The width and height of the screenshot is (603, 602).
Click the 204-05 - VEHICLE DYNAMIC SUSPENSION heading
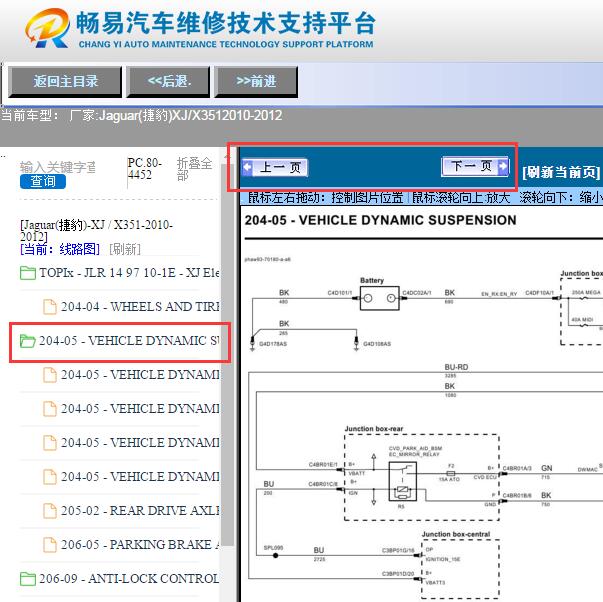coord(380,220)
